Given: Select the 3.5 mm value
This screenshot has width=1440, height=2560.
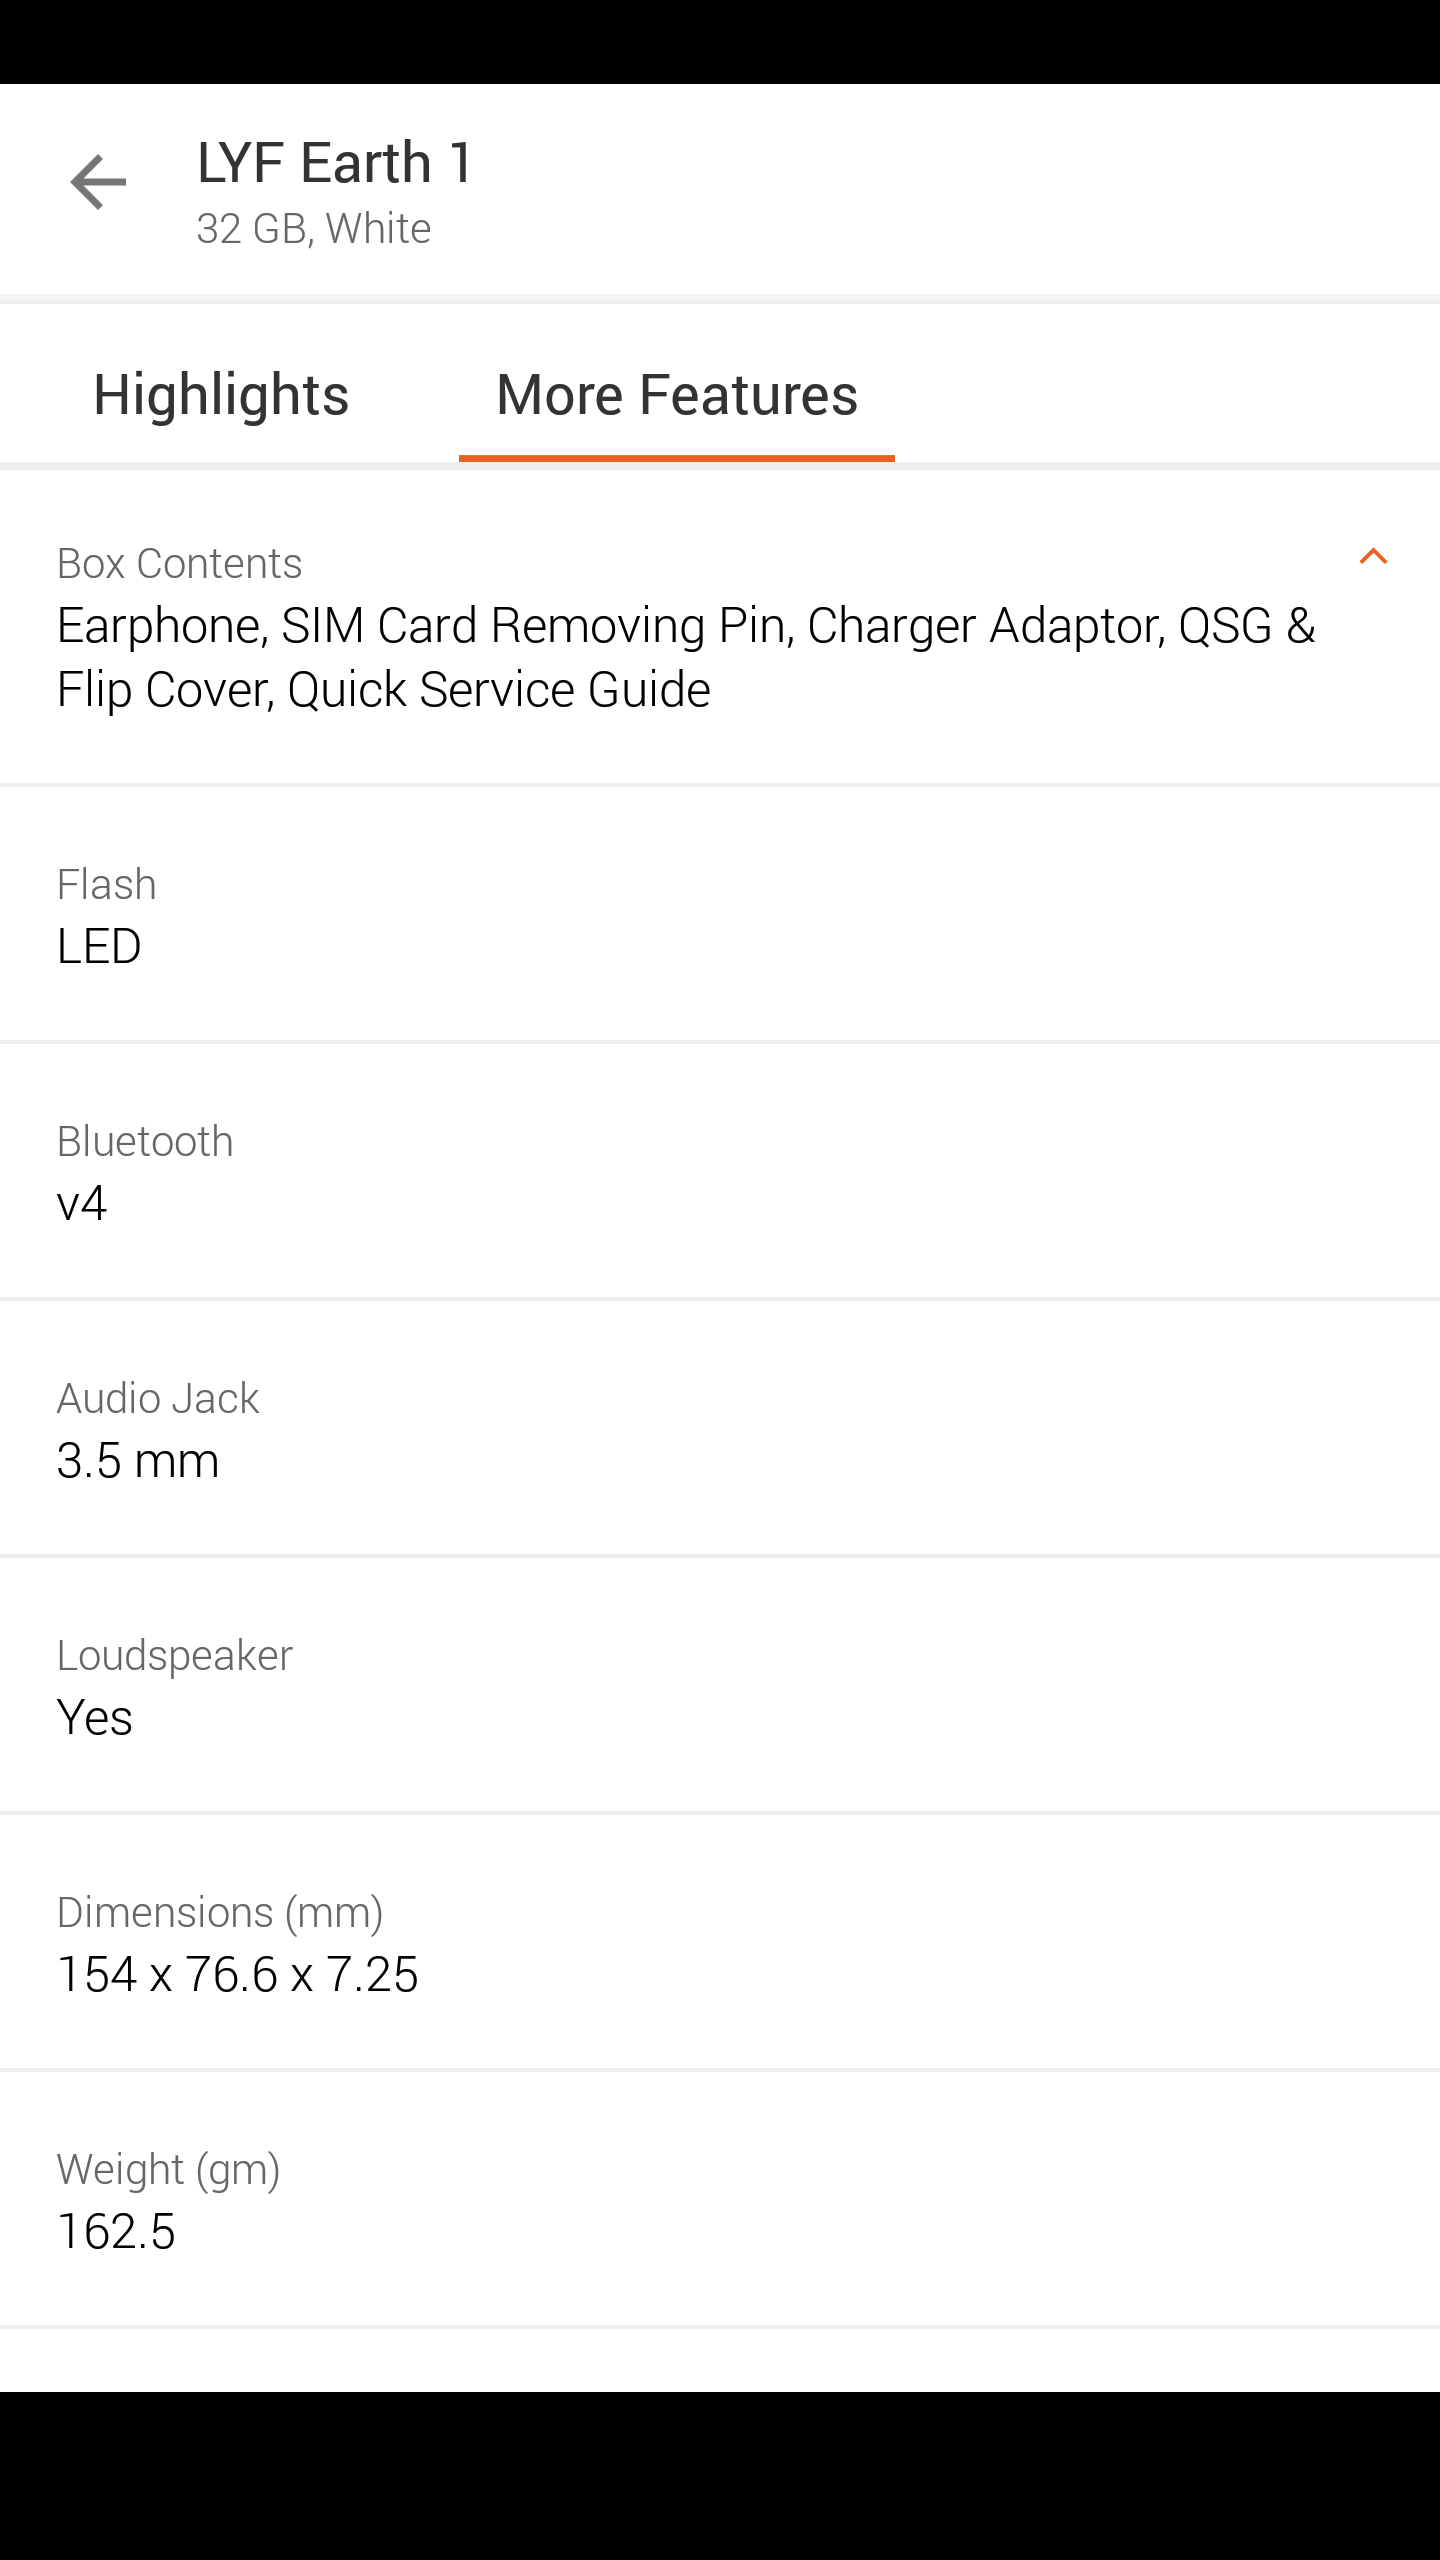Looking at the screenshot, I should (x=138, y=1460).
